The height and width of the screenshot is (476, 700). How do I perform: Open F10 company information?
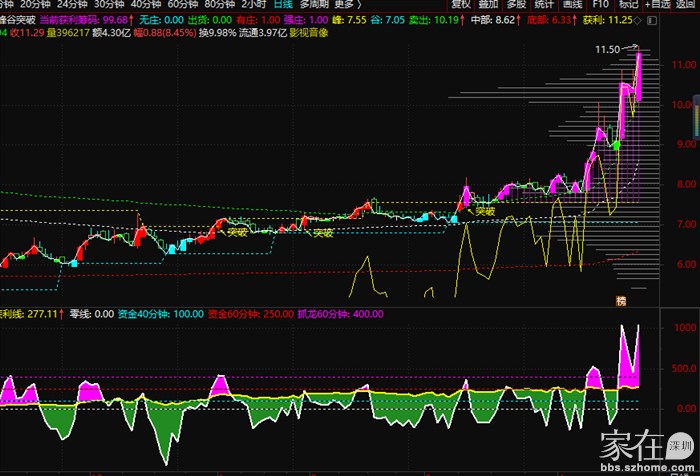pyautogui.click(x=597, y=5)
